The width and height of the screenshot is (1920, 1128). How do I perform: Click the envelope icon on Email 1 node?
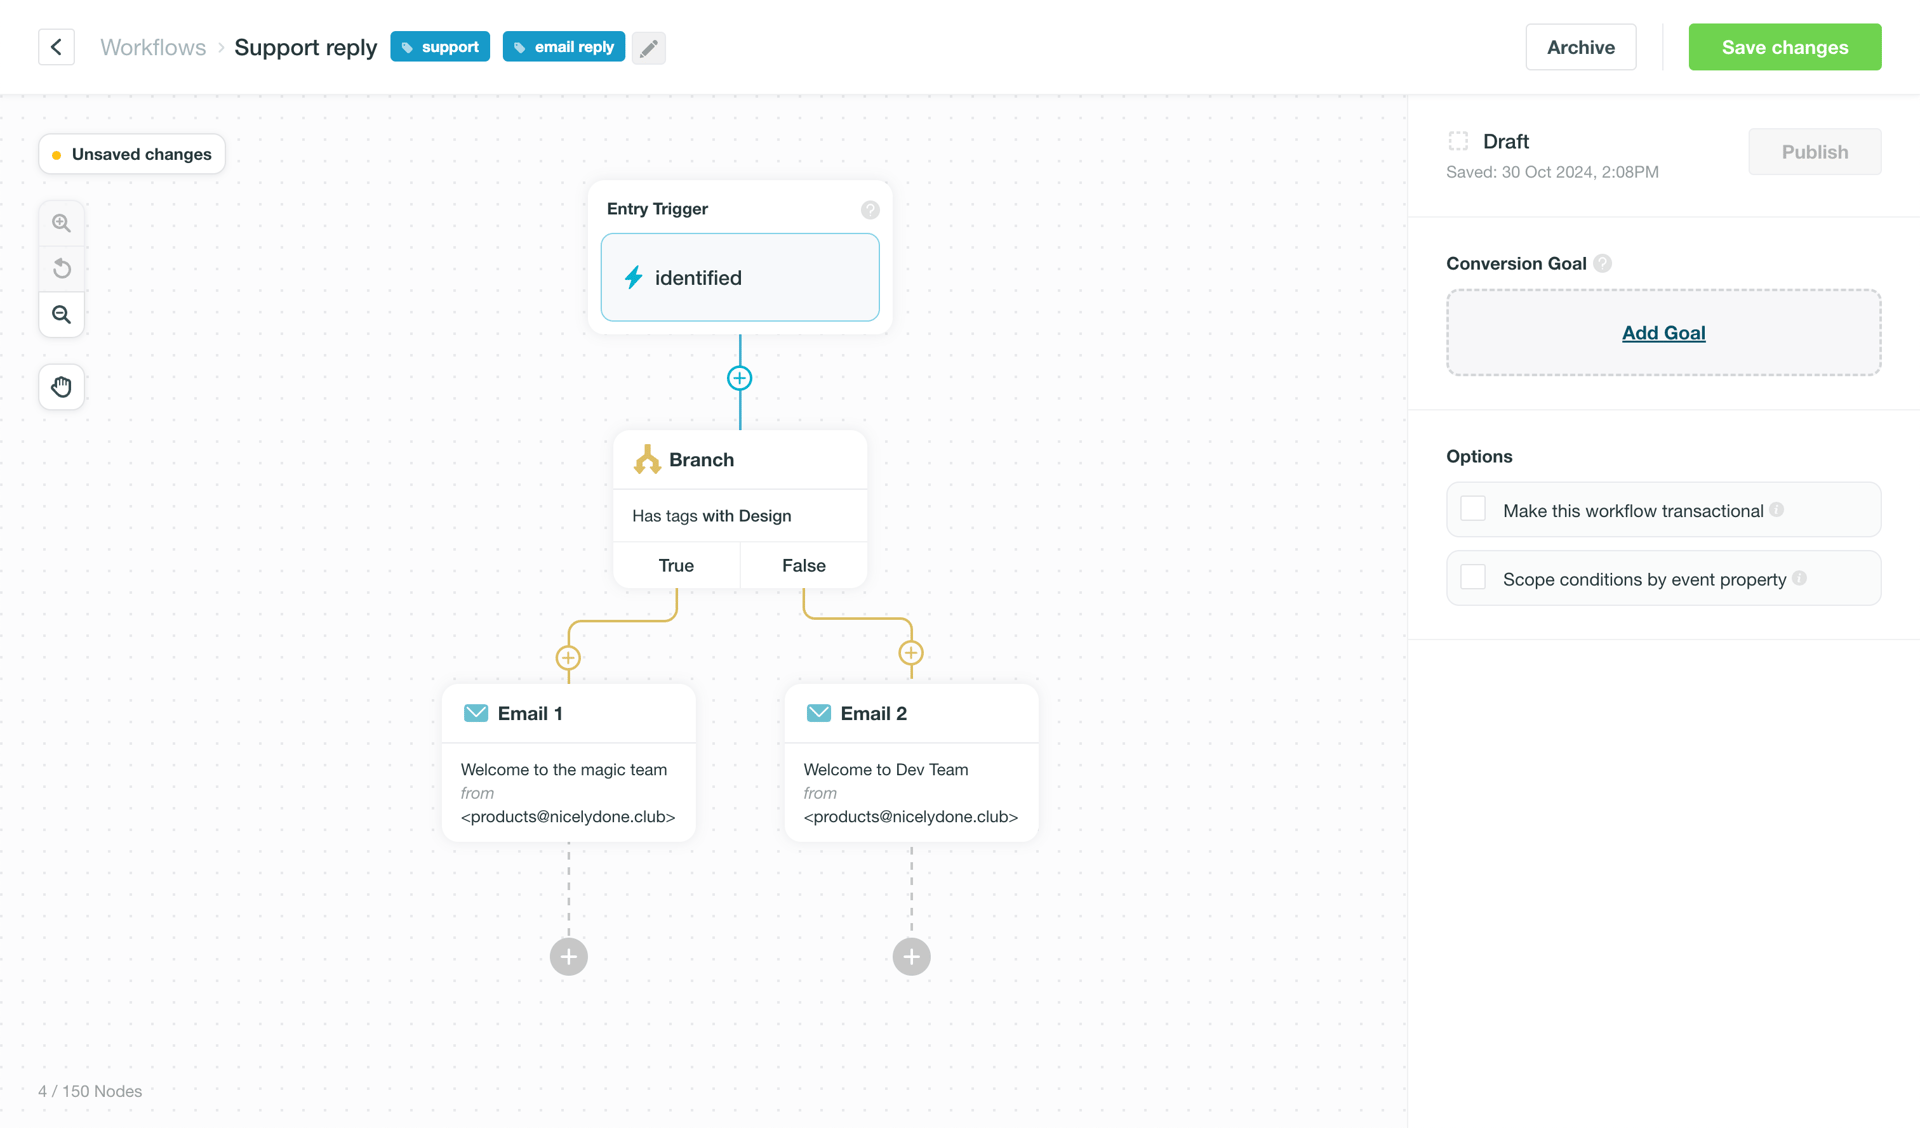pyautogui.click(x=475, y=713)
